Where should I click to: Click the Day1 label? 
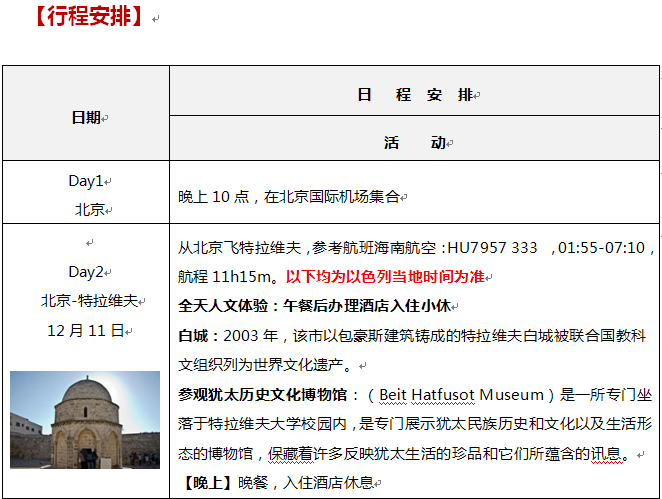coord(86,181)
